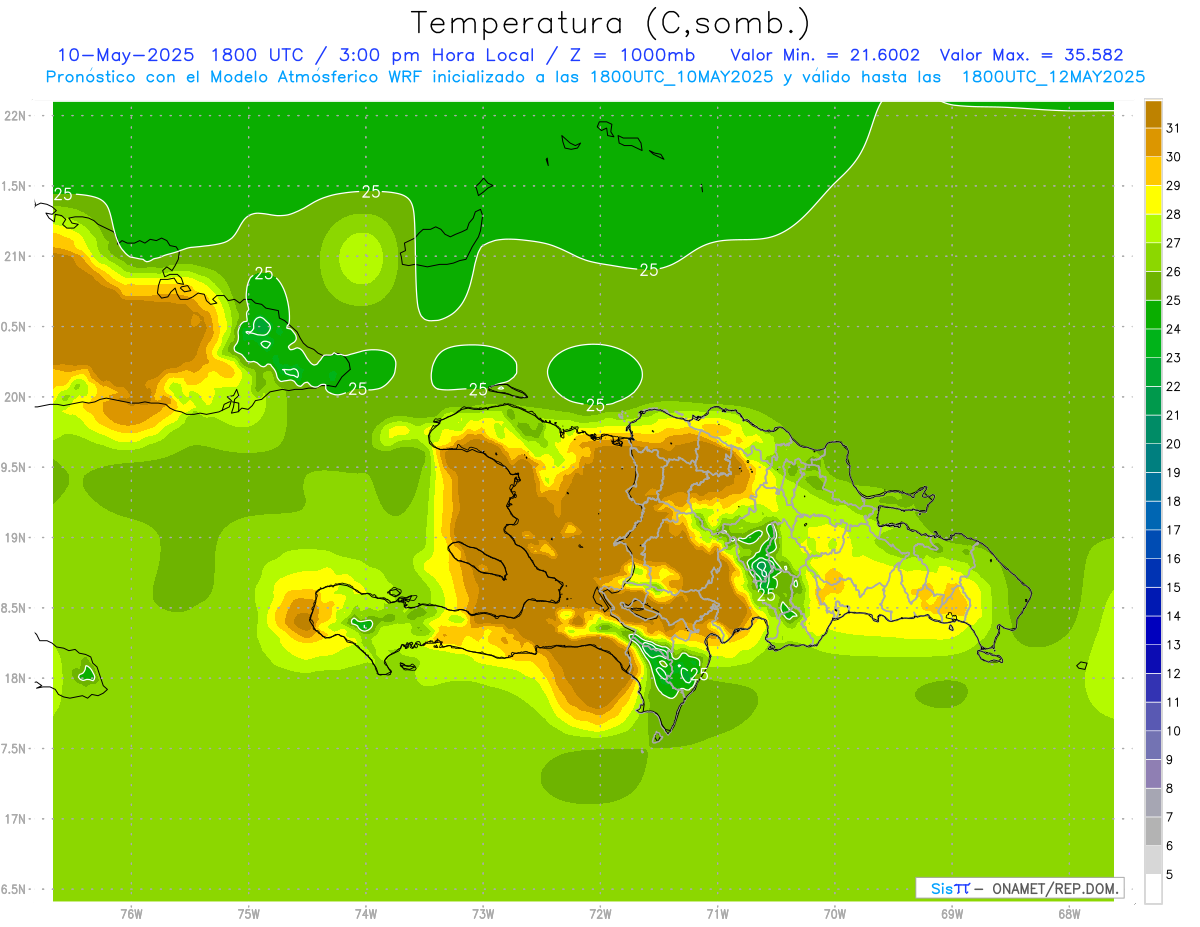Click the '19' label in the color legend
The height and width of the screenshot is (927, 1200).
tap(1173, 473)
